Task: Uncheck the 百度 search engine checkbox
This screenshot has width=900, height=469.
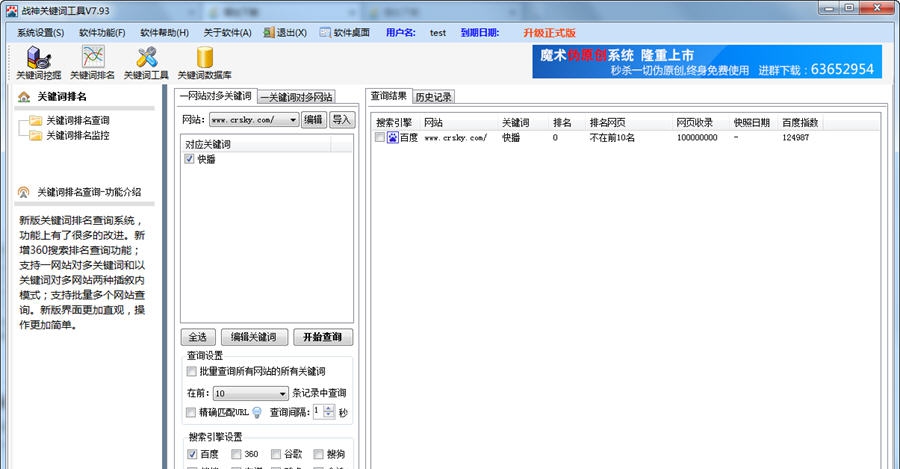Action: coord(192,454)
